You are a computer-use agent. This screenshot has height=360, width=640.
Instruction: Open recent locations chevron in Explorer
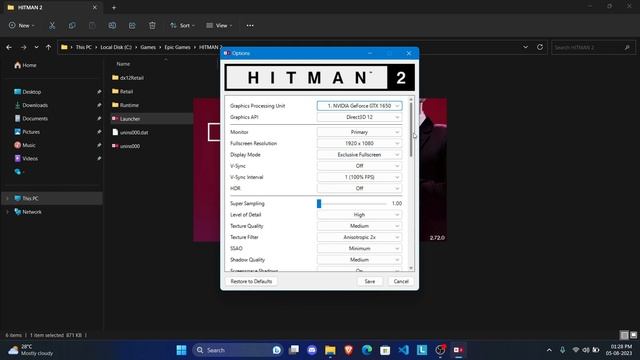tap(36, 47)
